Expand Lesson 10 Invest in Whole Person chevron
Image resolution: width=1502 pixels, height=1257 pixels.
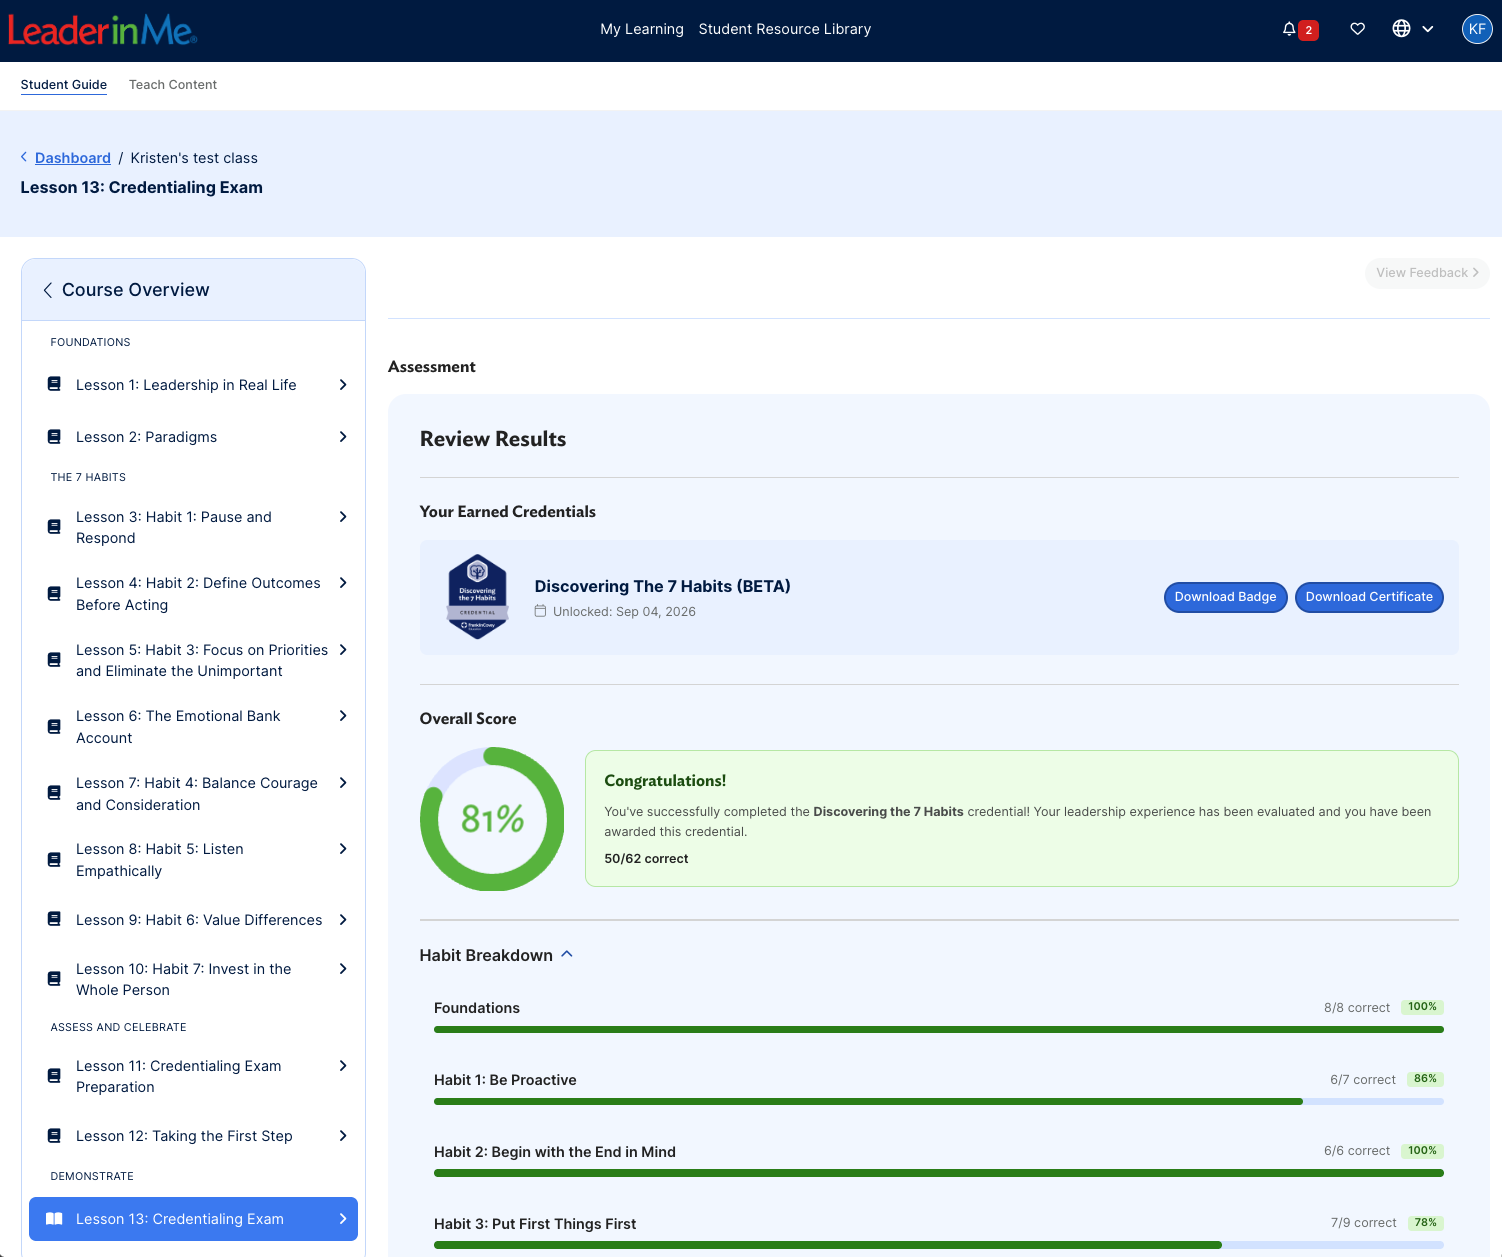click(x=343, y=968)
